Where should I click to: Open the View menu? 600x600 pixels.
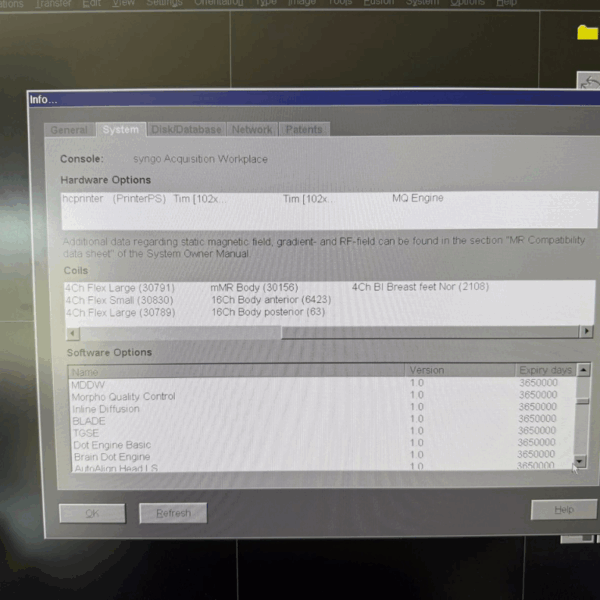[124, 3]
